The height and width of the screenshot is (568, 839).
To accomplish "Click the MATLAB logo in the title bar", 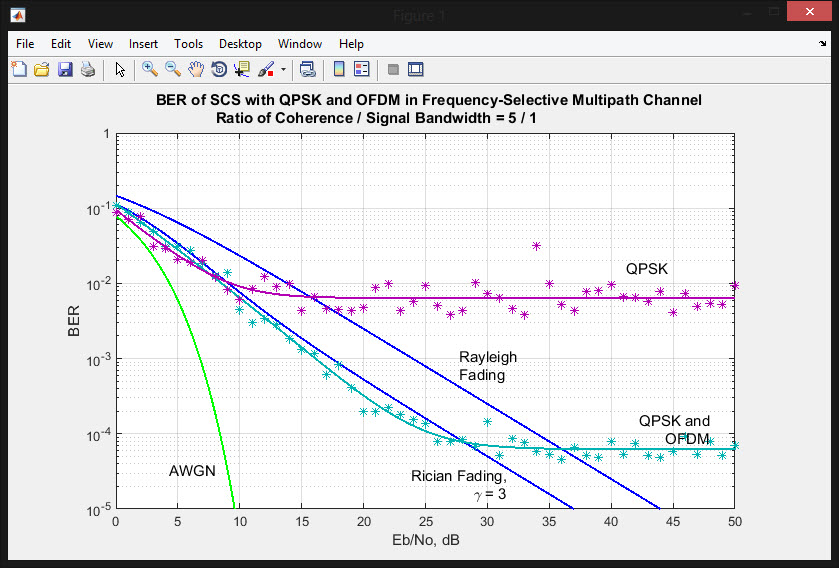I will click(18, 16).
